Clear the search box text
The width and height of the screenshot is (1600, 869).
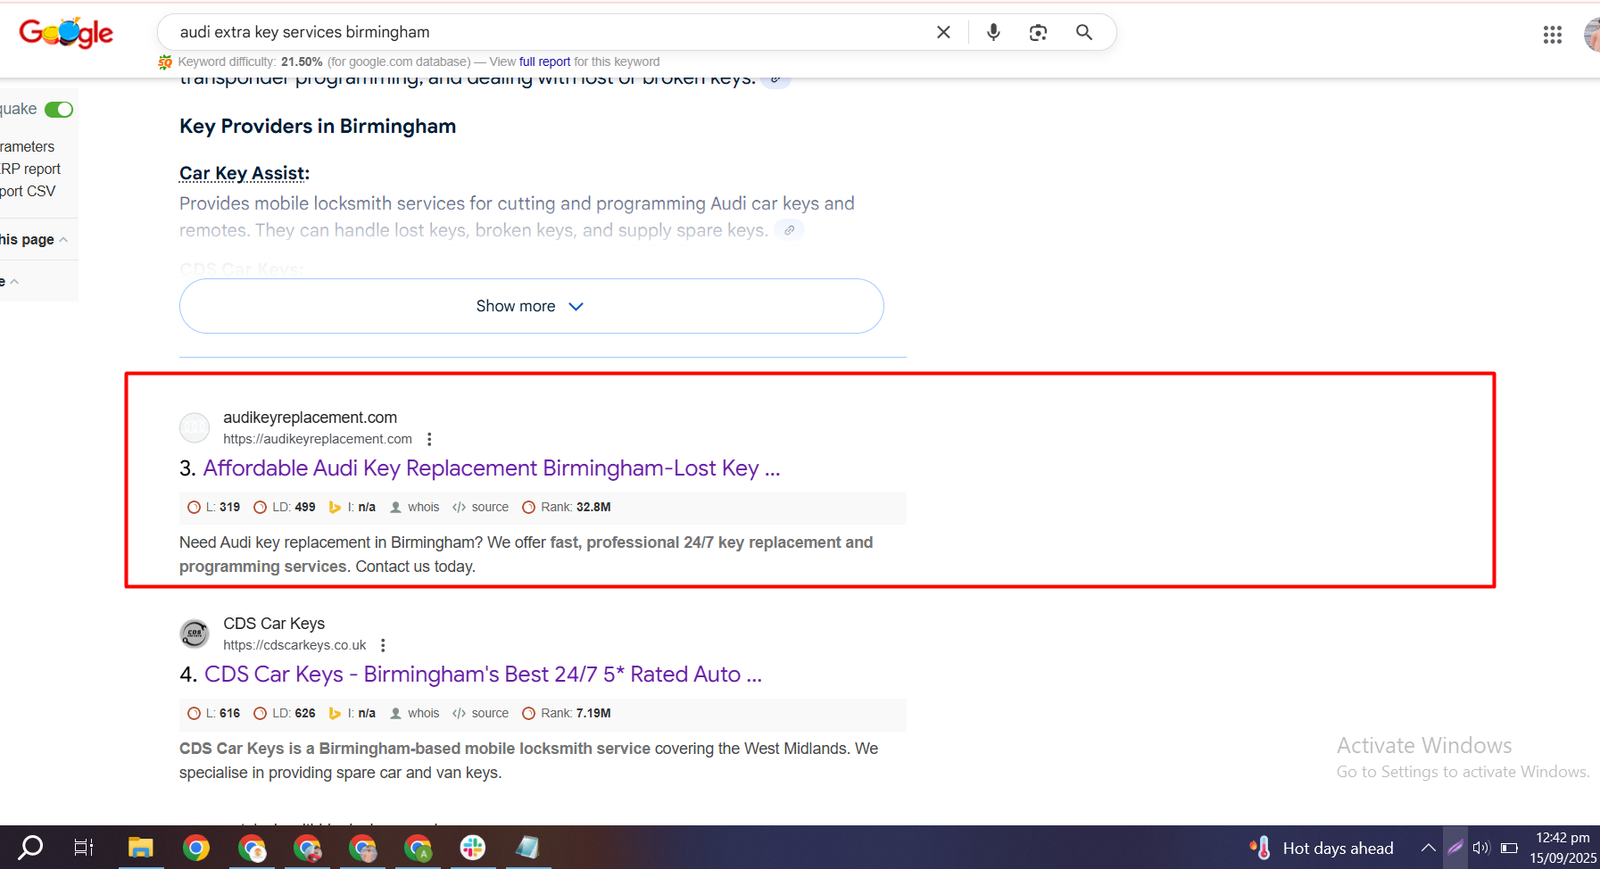943,32
